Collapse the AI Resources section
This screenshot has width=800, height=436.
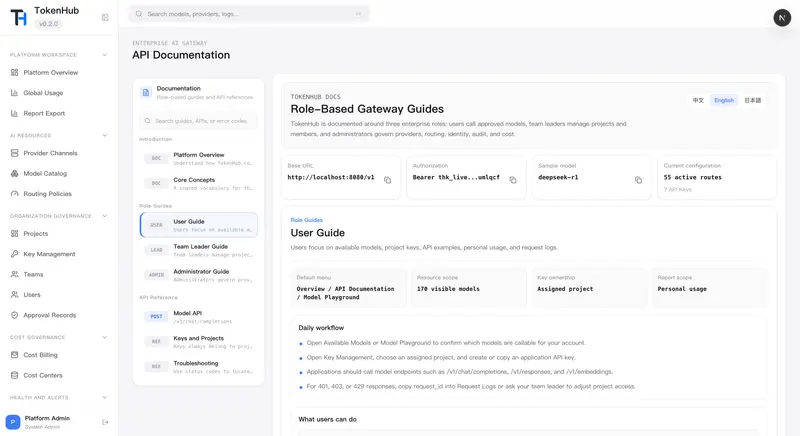[105, 135]
